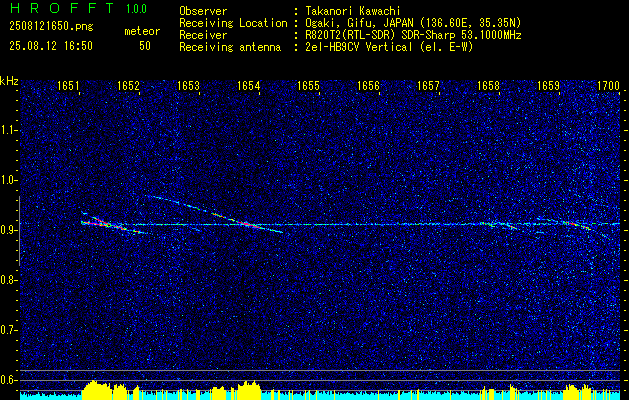Click the Receiver label
629x400 pixels.
(x=203, y=35)
